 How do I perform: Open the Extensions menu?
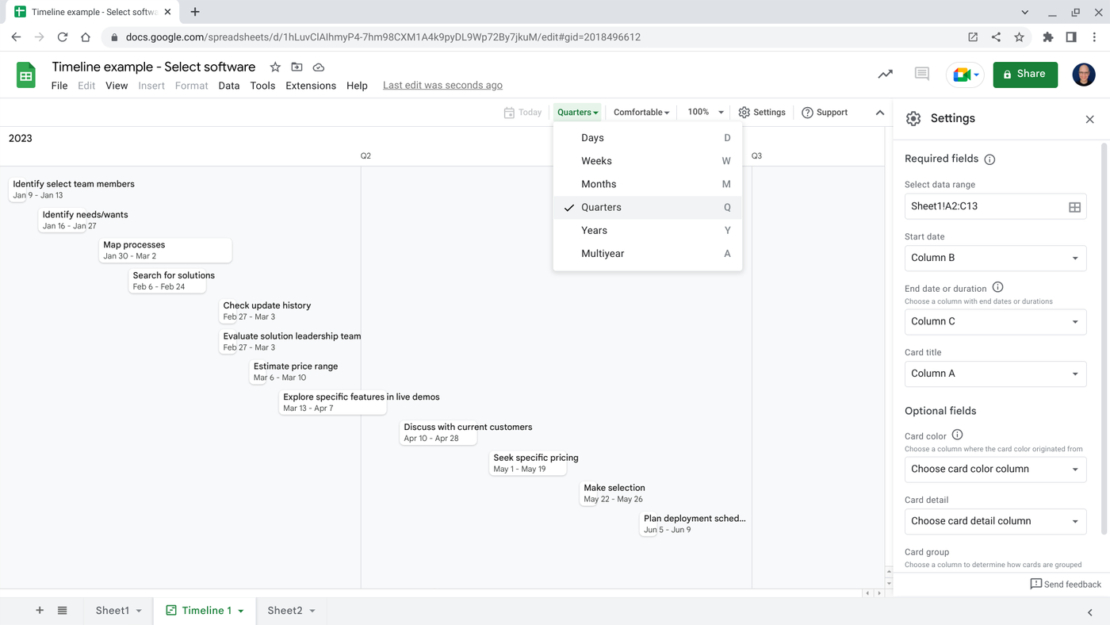(x=310, y=85)
